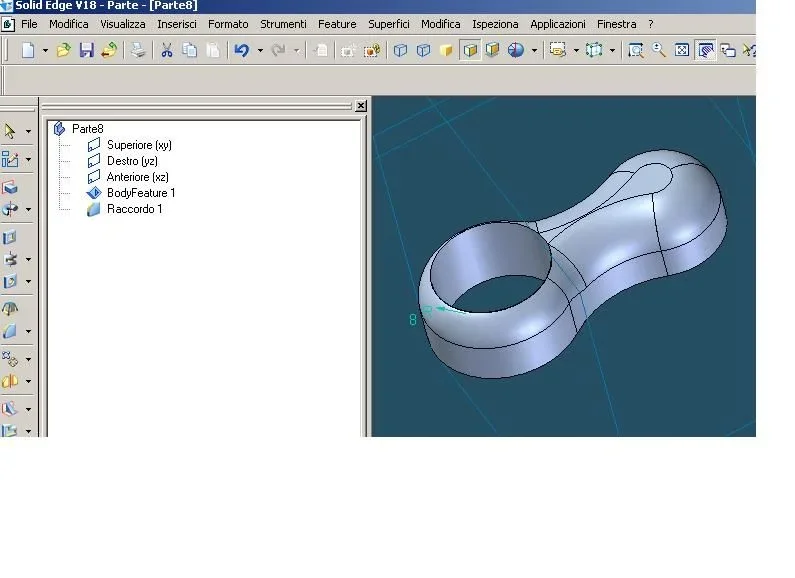Click the document icon left of File

(x=8, y=24)
